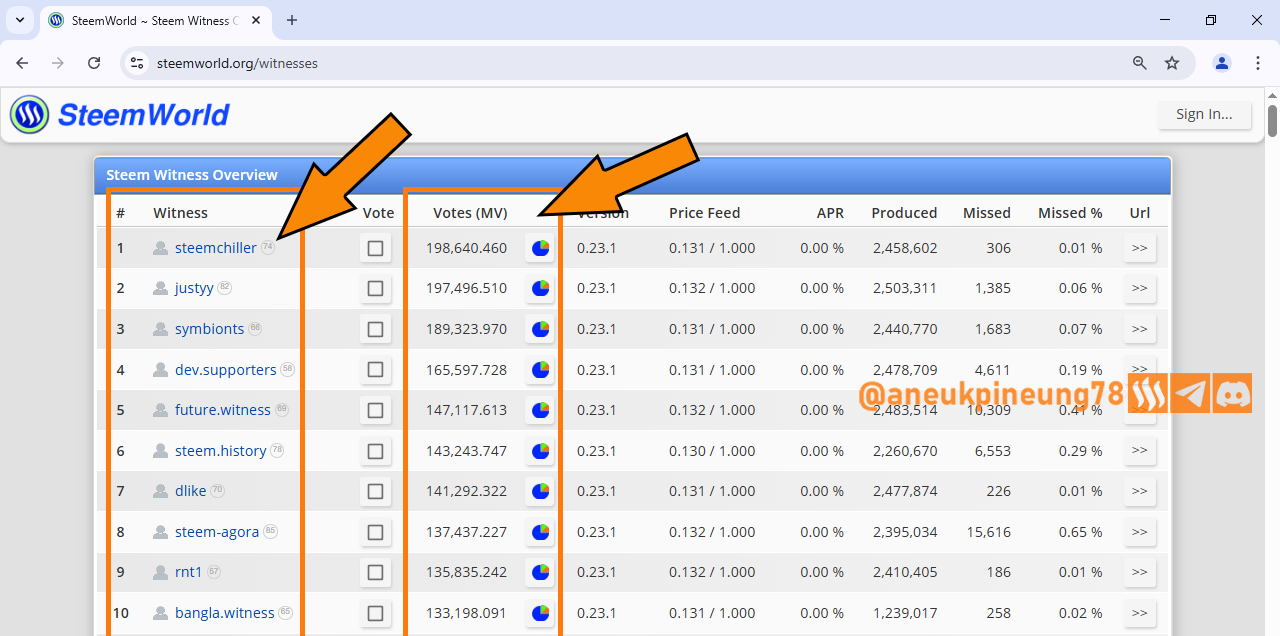Check the vote box for dev.supporters

[x=375, y=370]
